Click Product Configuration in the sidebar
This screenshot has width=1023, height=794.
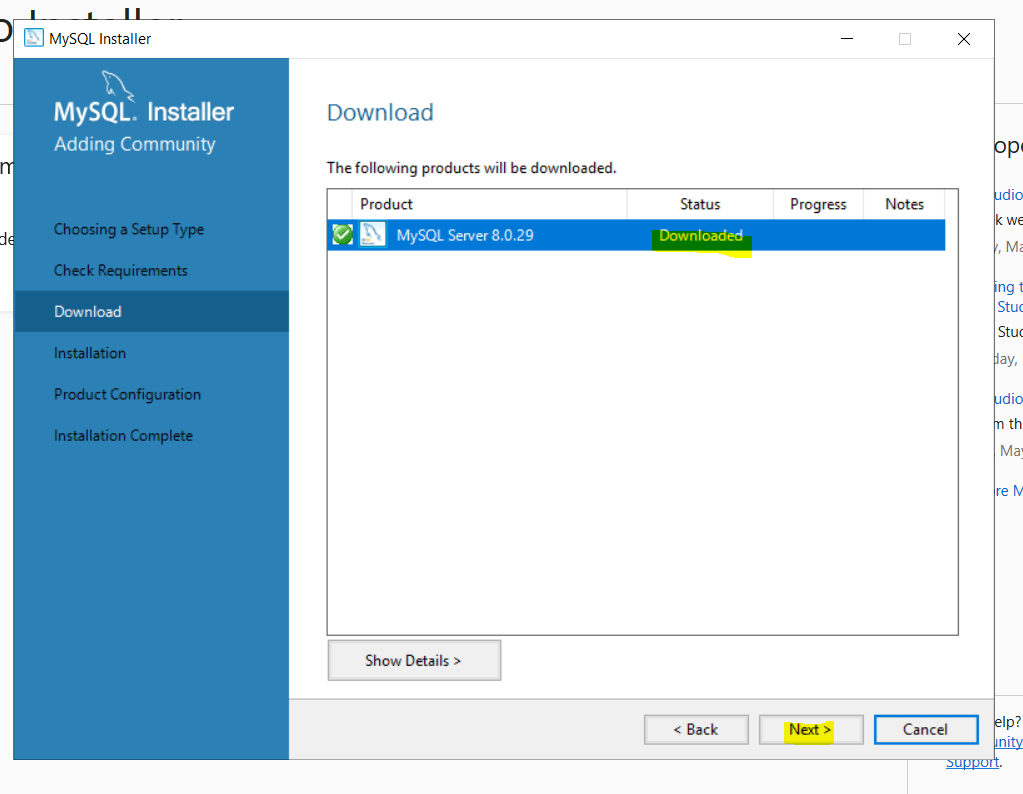pos(126,394)
